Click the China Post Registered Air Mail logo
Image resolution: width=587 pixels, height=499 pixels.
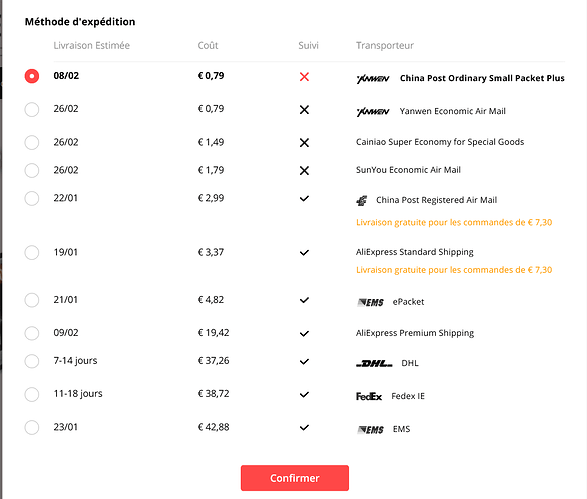click(x=362, y=201)
